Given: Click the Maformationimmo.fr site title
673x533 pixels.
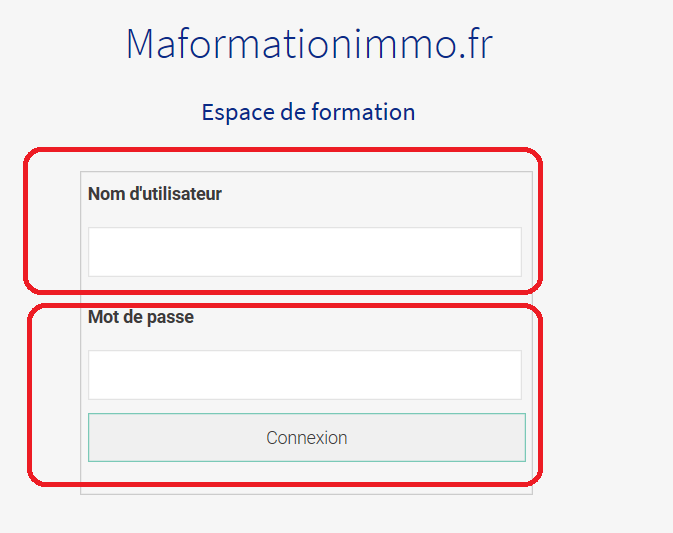Looking at the screenshot, I should coord(309,44).
